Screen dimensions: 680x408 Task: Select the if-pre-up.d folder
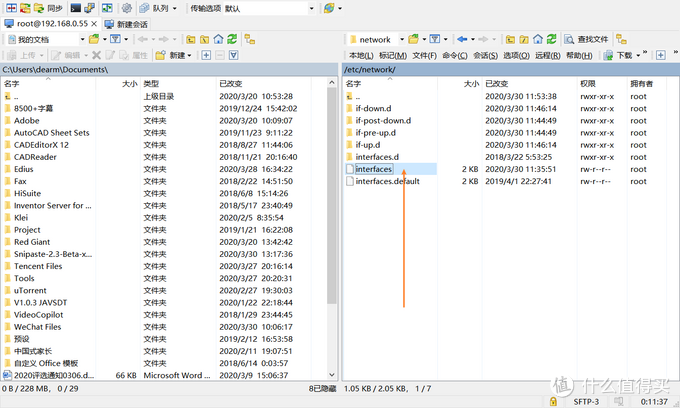point(375,133)
